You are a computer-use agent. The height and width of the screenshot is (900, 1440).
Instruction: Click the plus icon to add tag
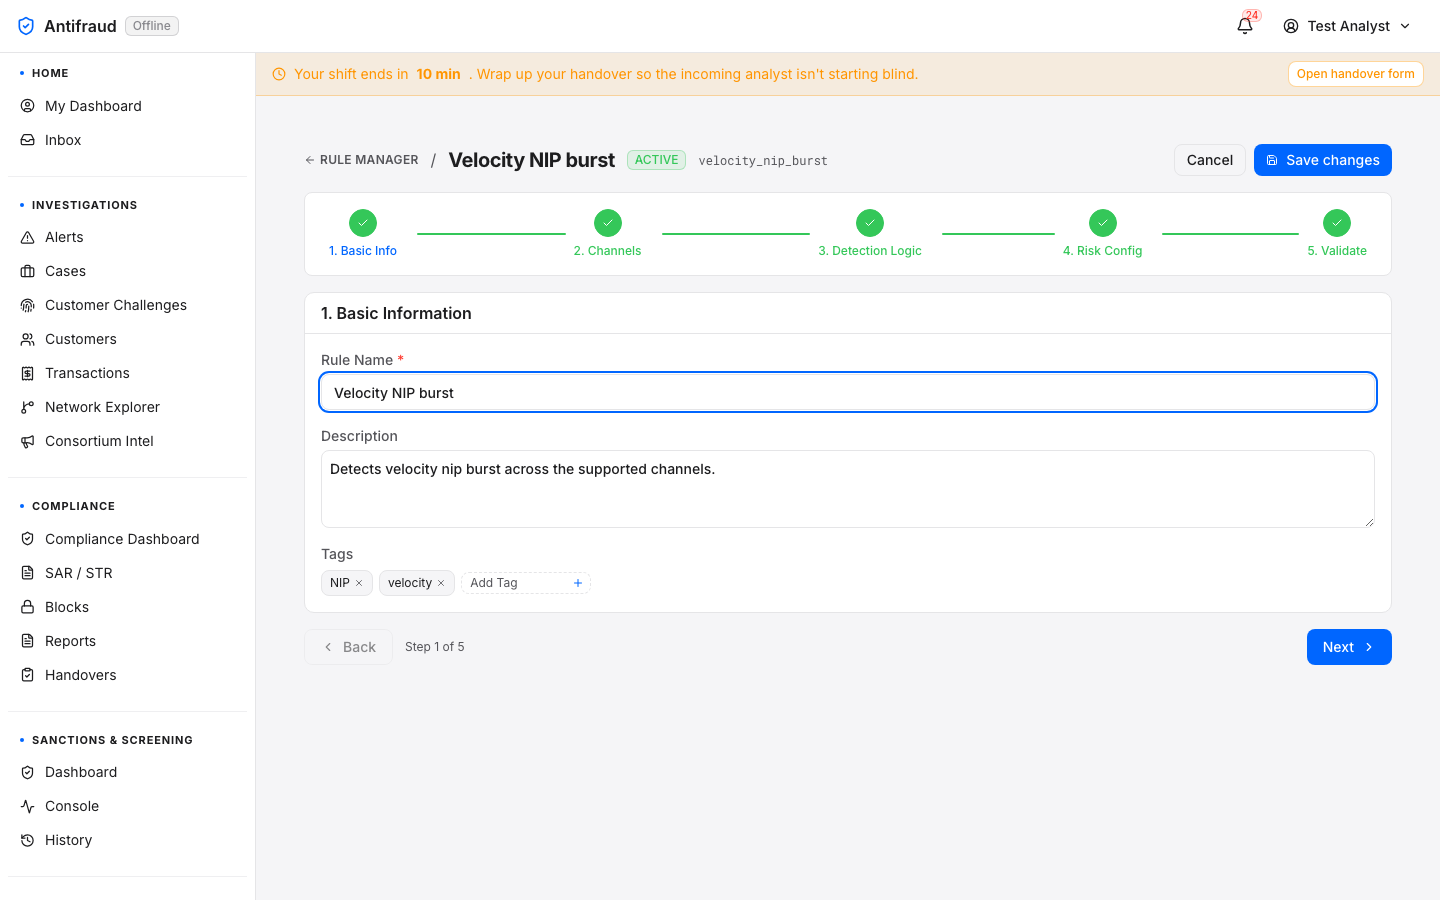pos(578,583)
